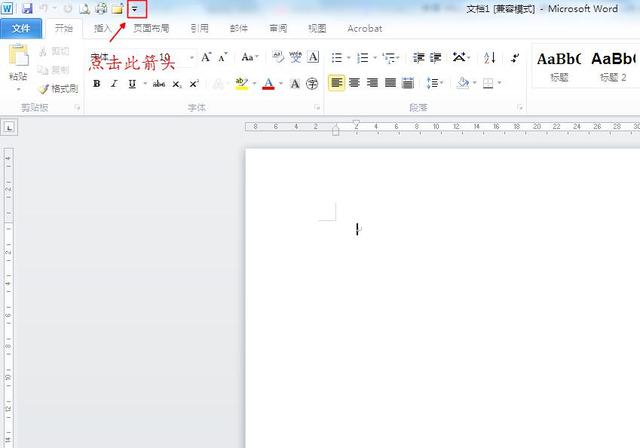Apply strikethrough formatting
The image size is (640, 448).
tap(158, 83)
